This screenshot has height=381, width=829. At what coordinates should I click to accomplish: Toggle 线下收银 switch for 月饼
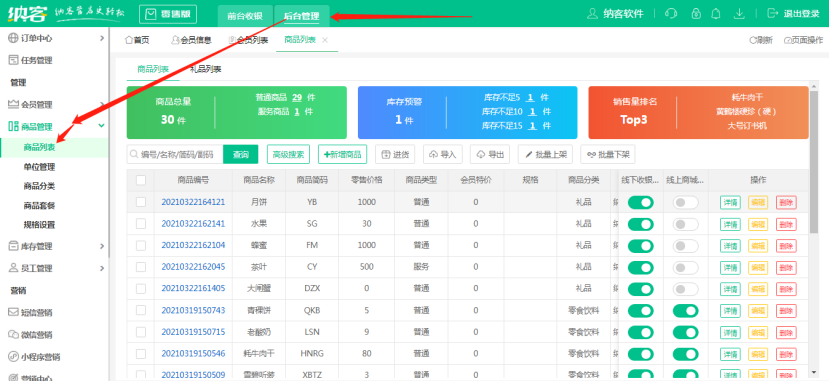click(640, 202)
